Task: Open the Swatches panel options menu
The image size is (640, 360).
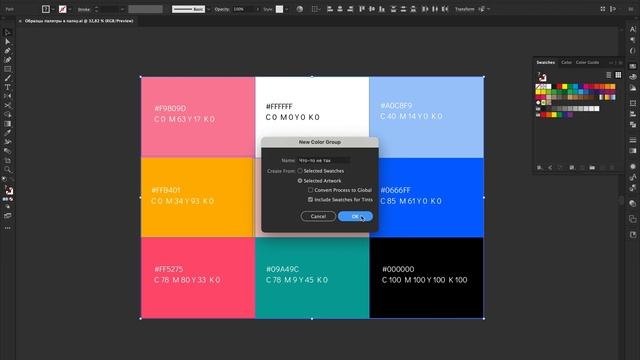Action: click(x=620, y=62)
